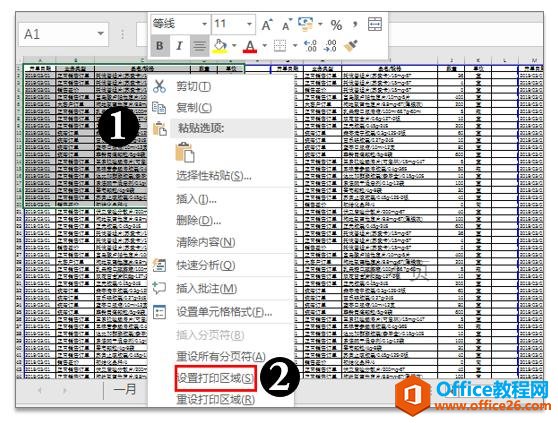Apply percent style with the % icon
This screenshot has width=558, height=423.
pos(336,25)
